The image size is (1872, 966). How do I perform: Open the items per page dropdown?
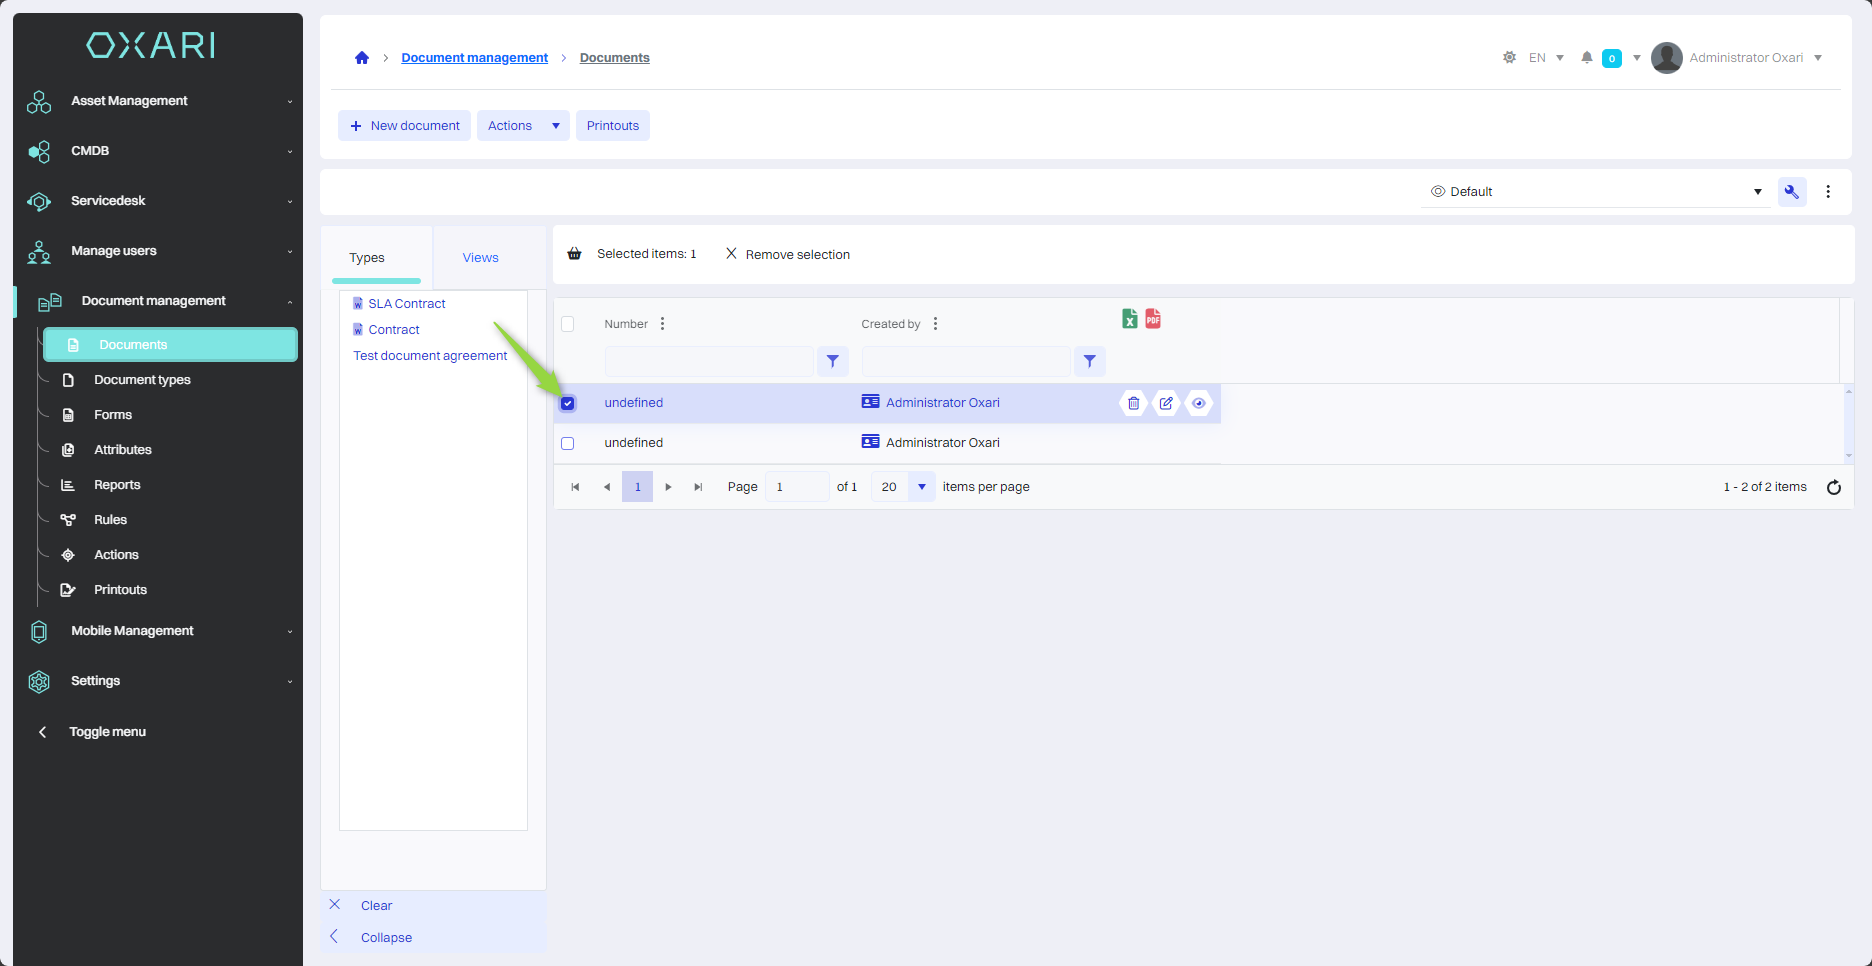921,487
